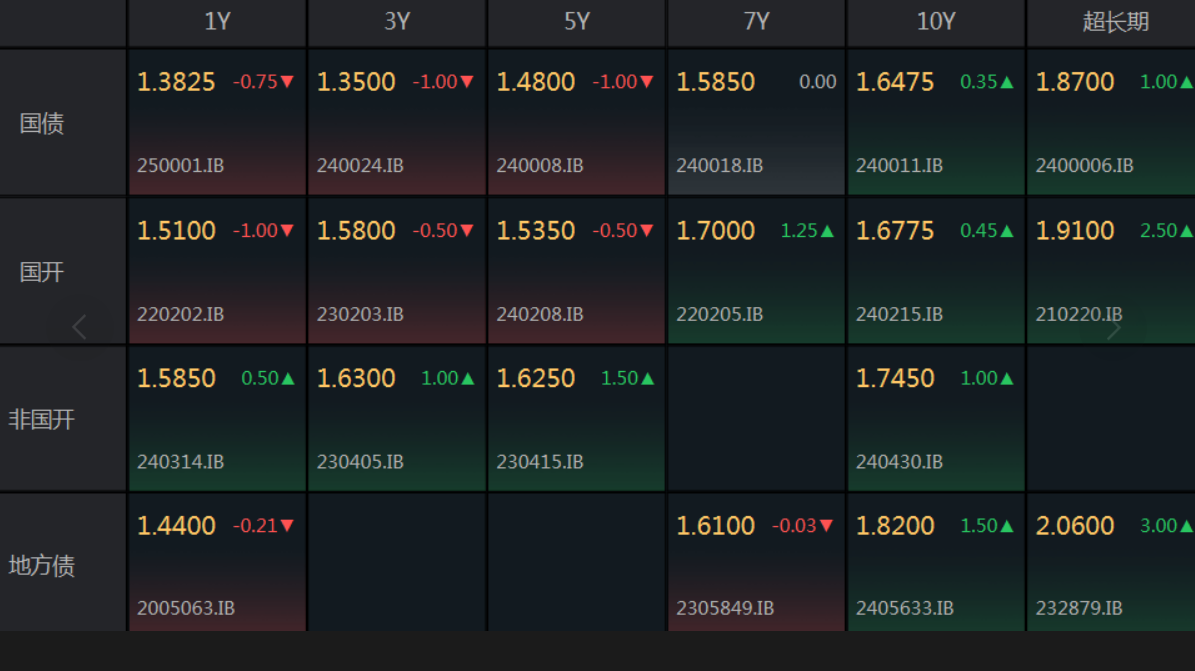Click the left carousel arrow
The width and height of the screenshot is (1195, 671).
tap(80, 327)
